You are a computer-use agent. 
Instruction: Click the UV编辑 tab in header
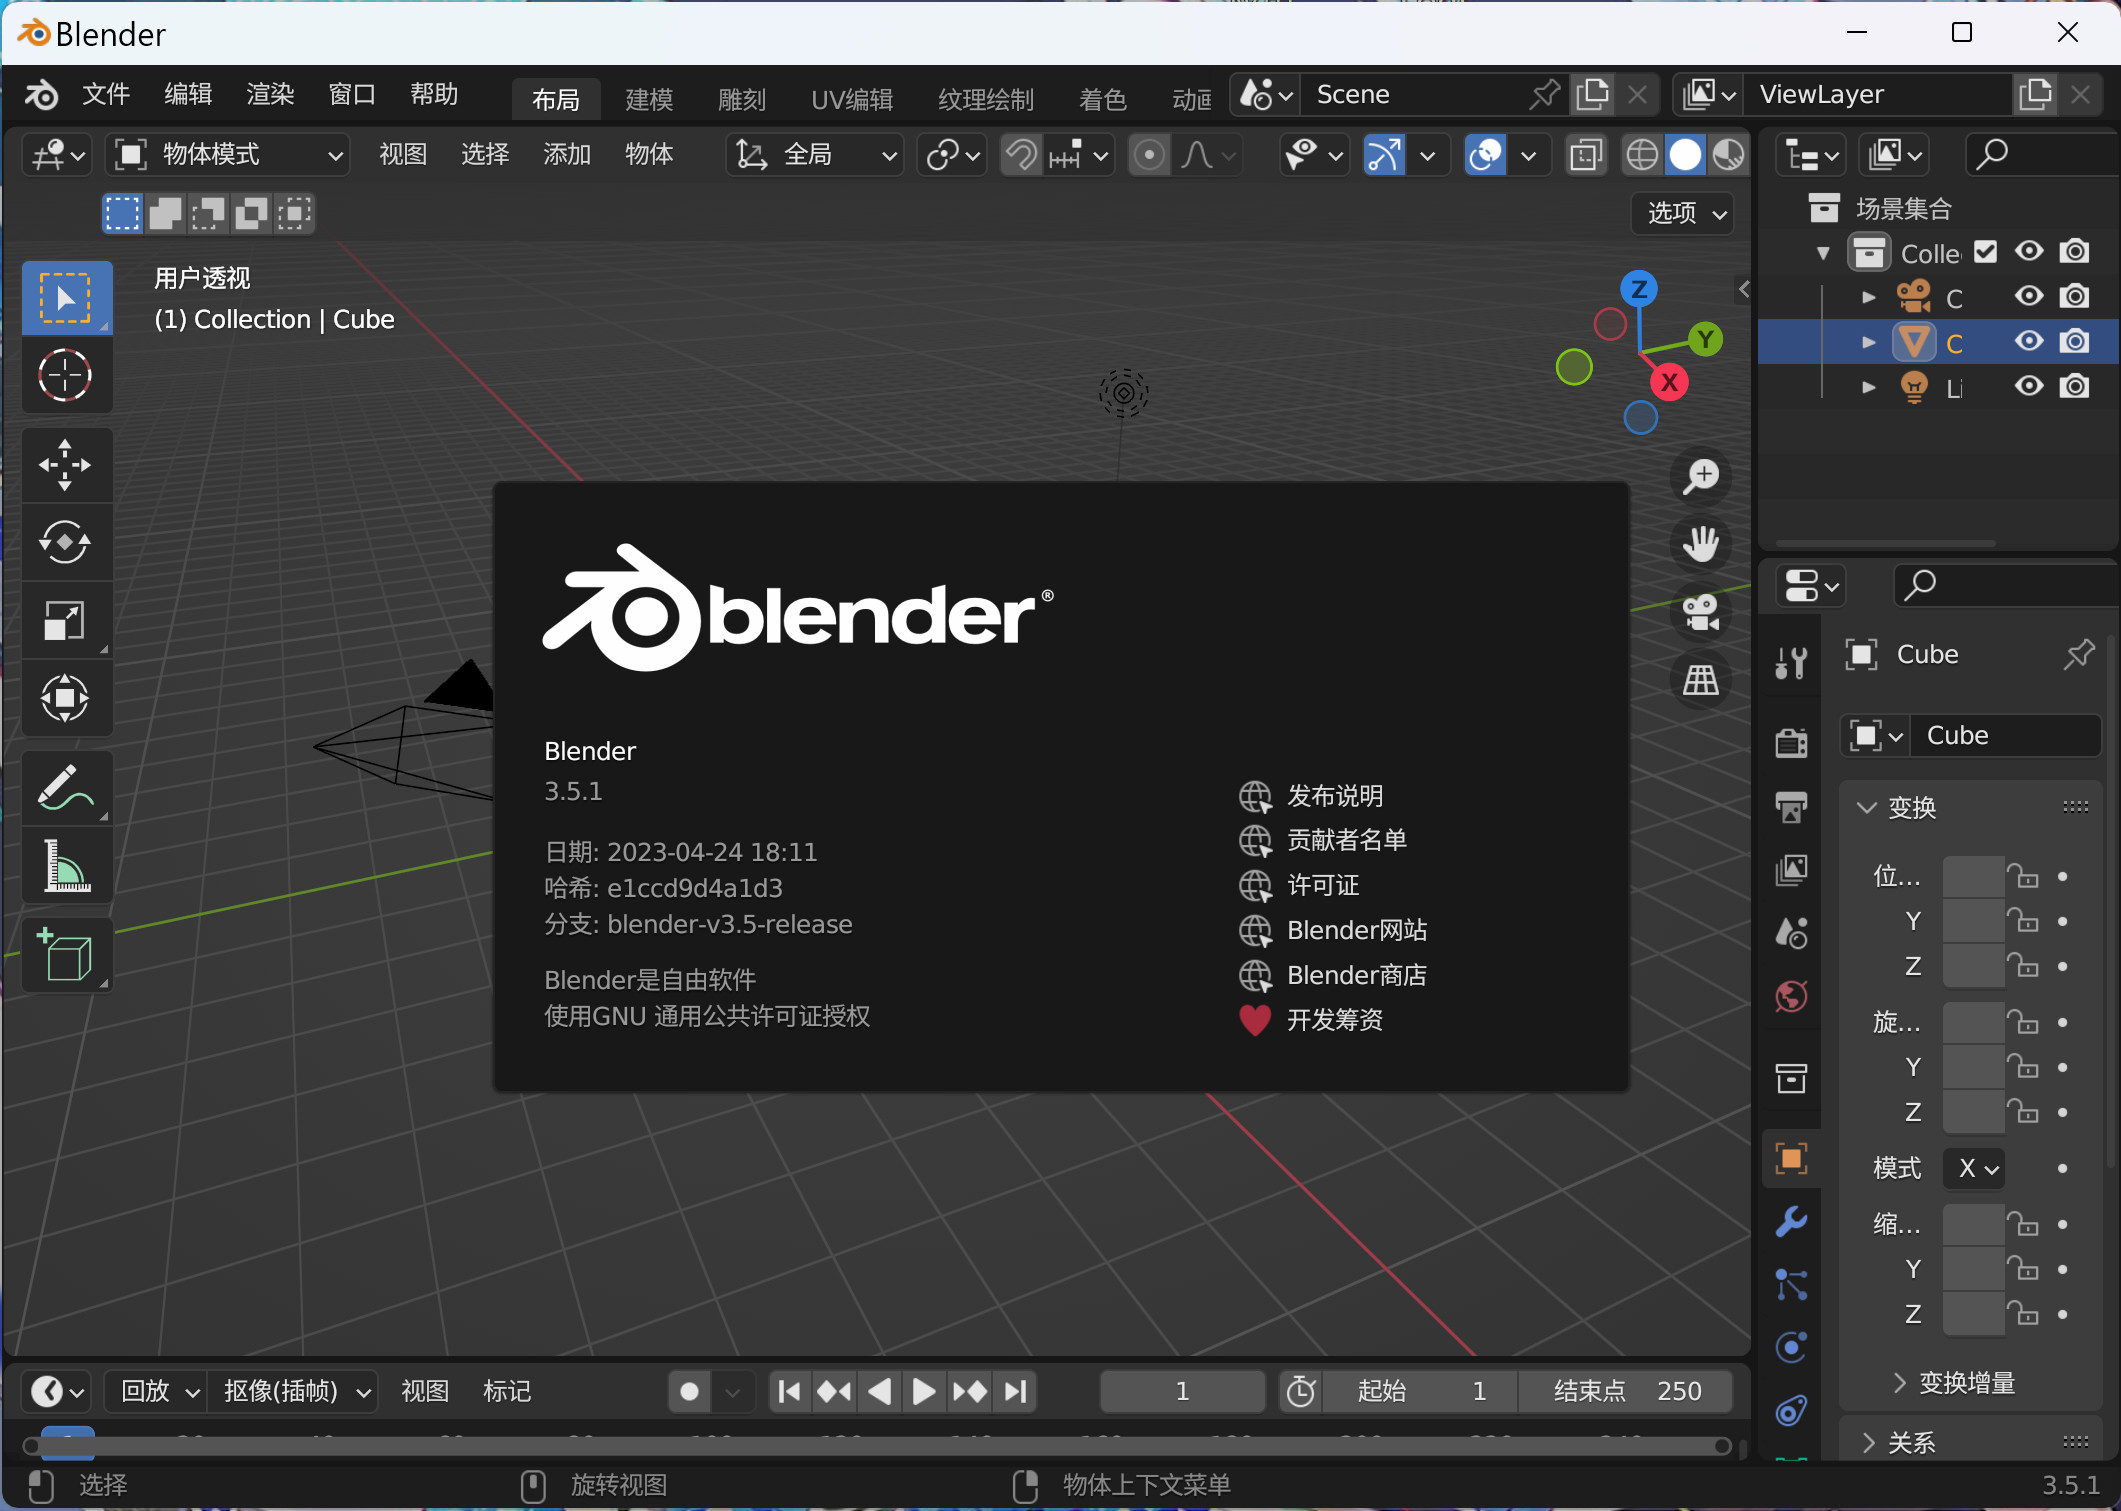pyautogui.click(x=842, y=95)
